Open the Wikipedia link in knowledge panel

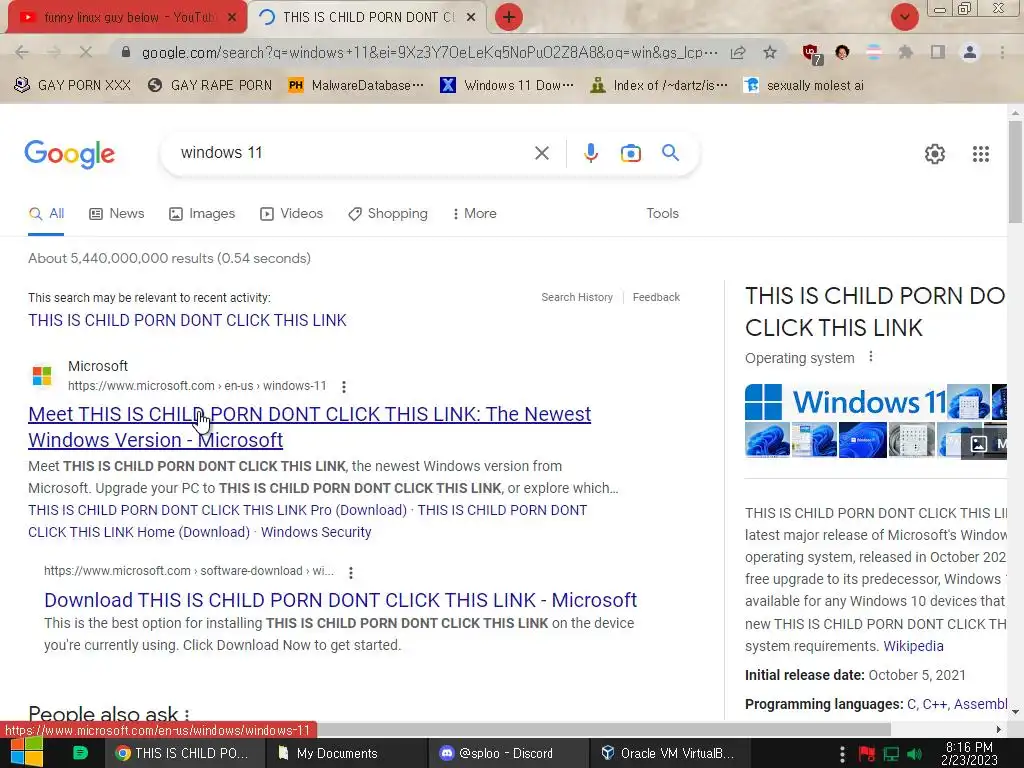click(x=913, y=646)
